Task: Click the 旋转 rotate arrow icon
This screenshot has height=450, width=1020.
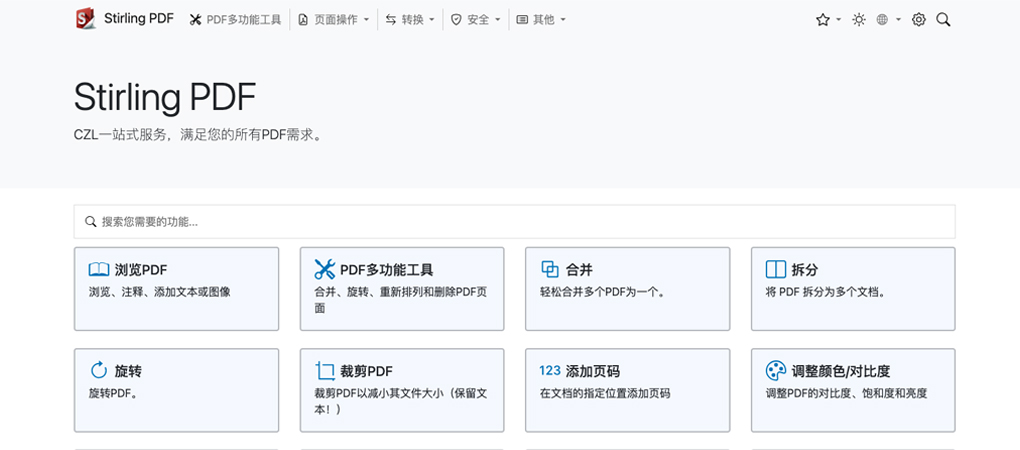Action: [99, 371]
